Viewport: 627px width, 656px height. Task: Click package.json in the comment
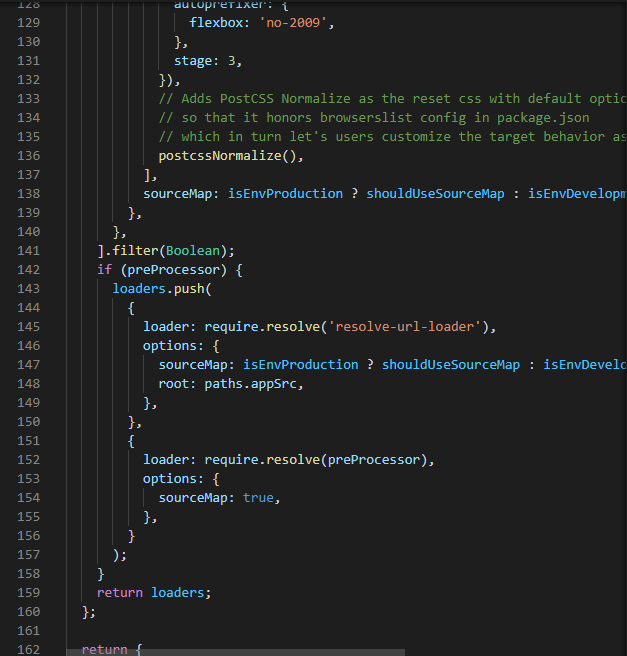543,118
